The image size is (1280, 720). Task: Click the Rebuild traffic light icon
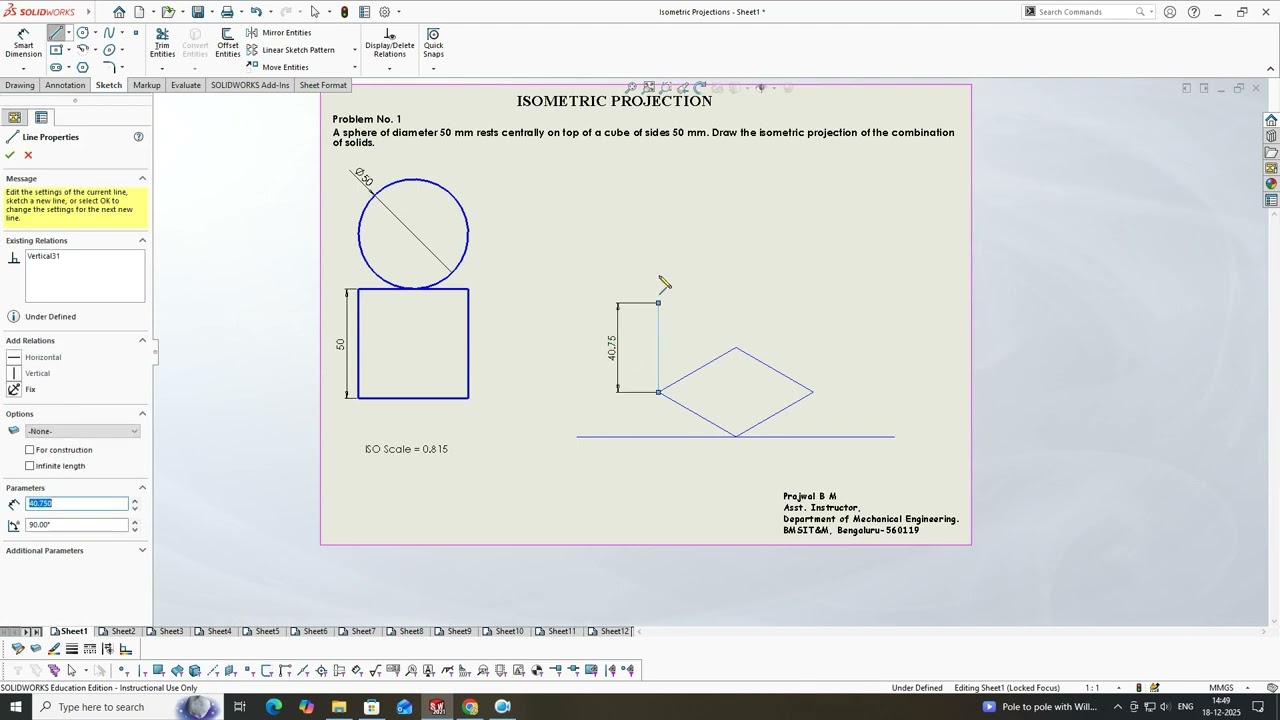[345, 12]
